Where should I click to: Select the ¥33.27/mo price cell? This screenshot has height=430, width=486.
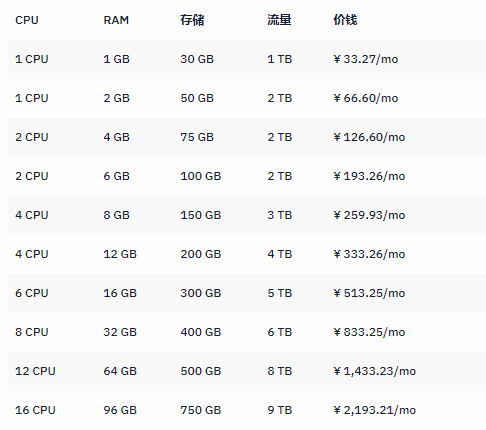pyautogui.click(x=366, y=59)
